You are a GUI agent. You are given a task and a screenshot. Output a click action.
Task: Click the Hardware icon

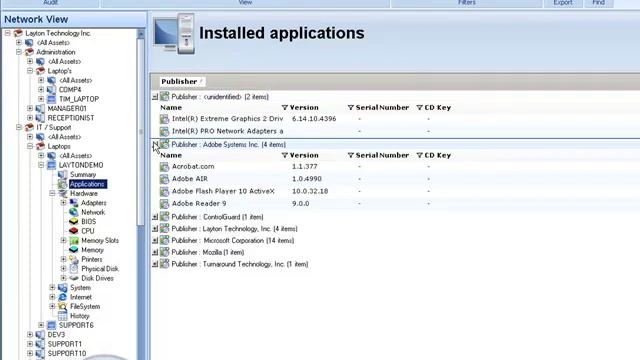pyautogui.click(x=62, y=193)
